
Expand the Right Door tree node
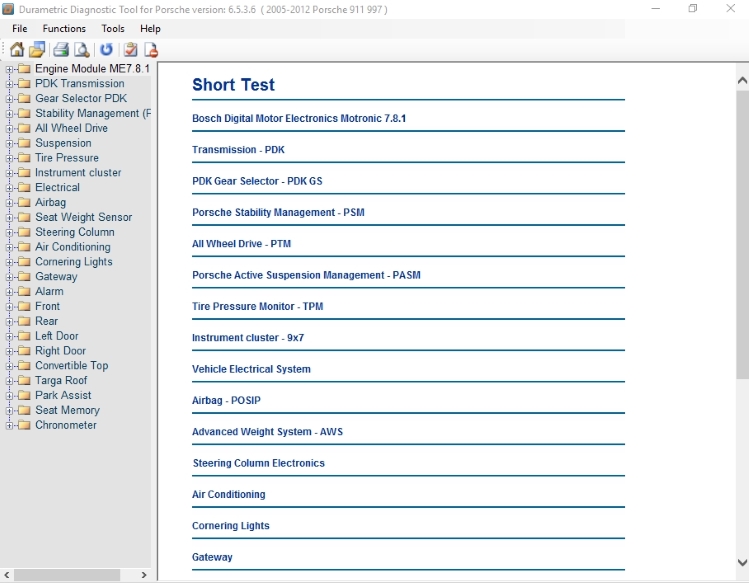tap(9, 351)
